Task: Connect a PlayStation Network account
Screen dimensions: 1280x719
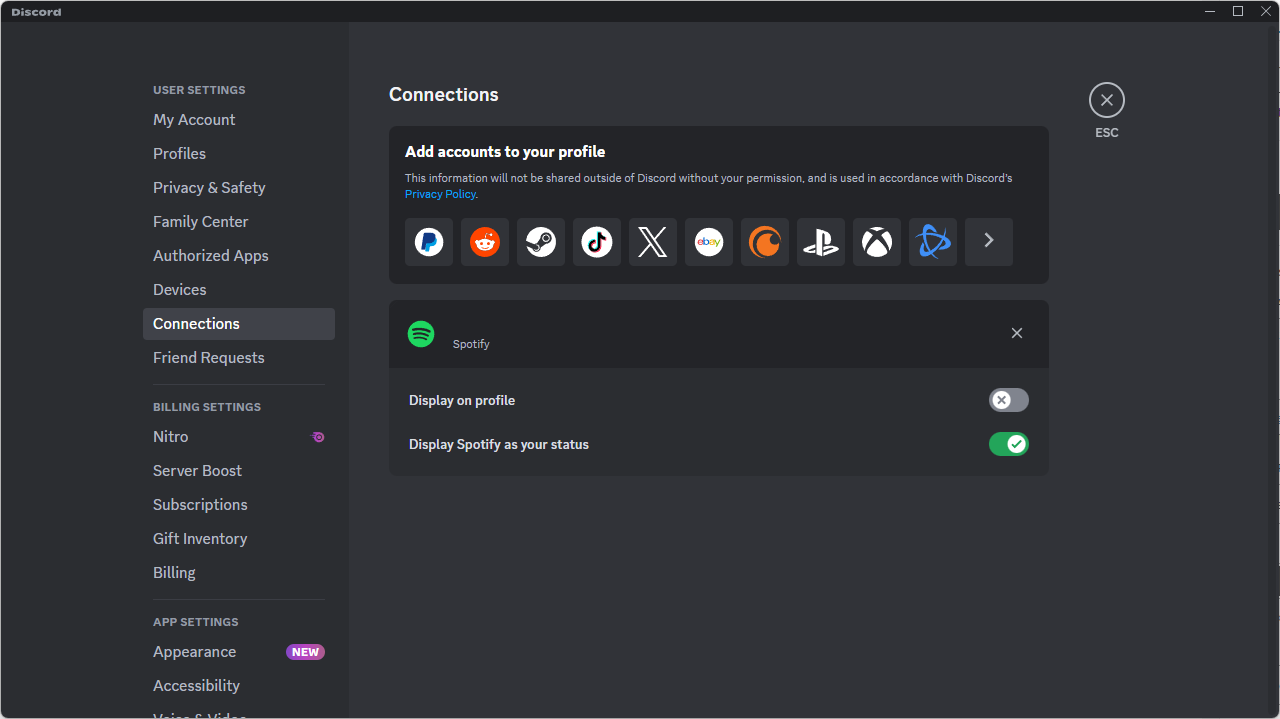Action: (x=821, y=242)
